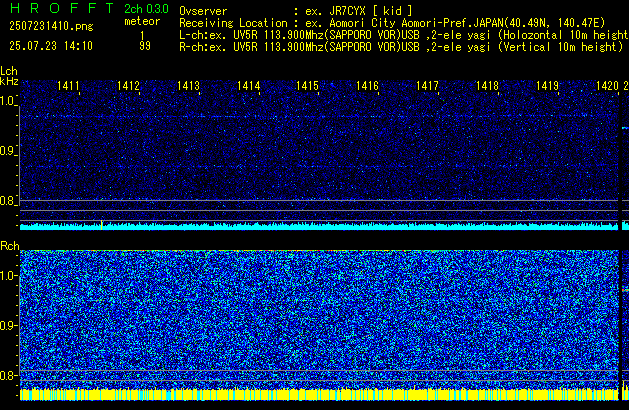
Task: Select the 1414 time marker
Action: pyautogui.click(x=248, y=86)
